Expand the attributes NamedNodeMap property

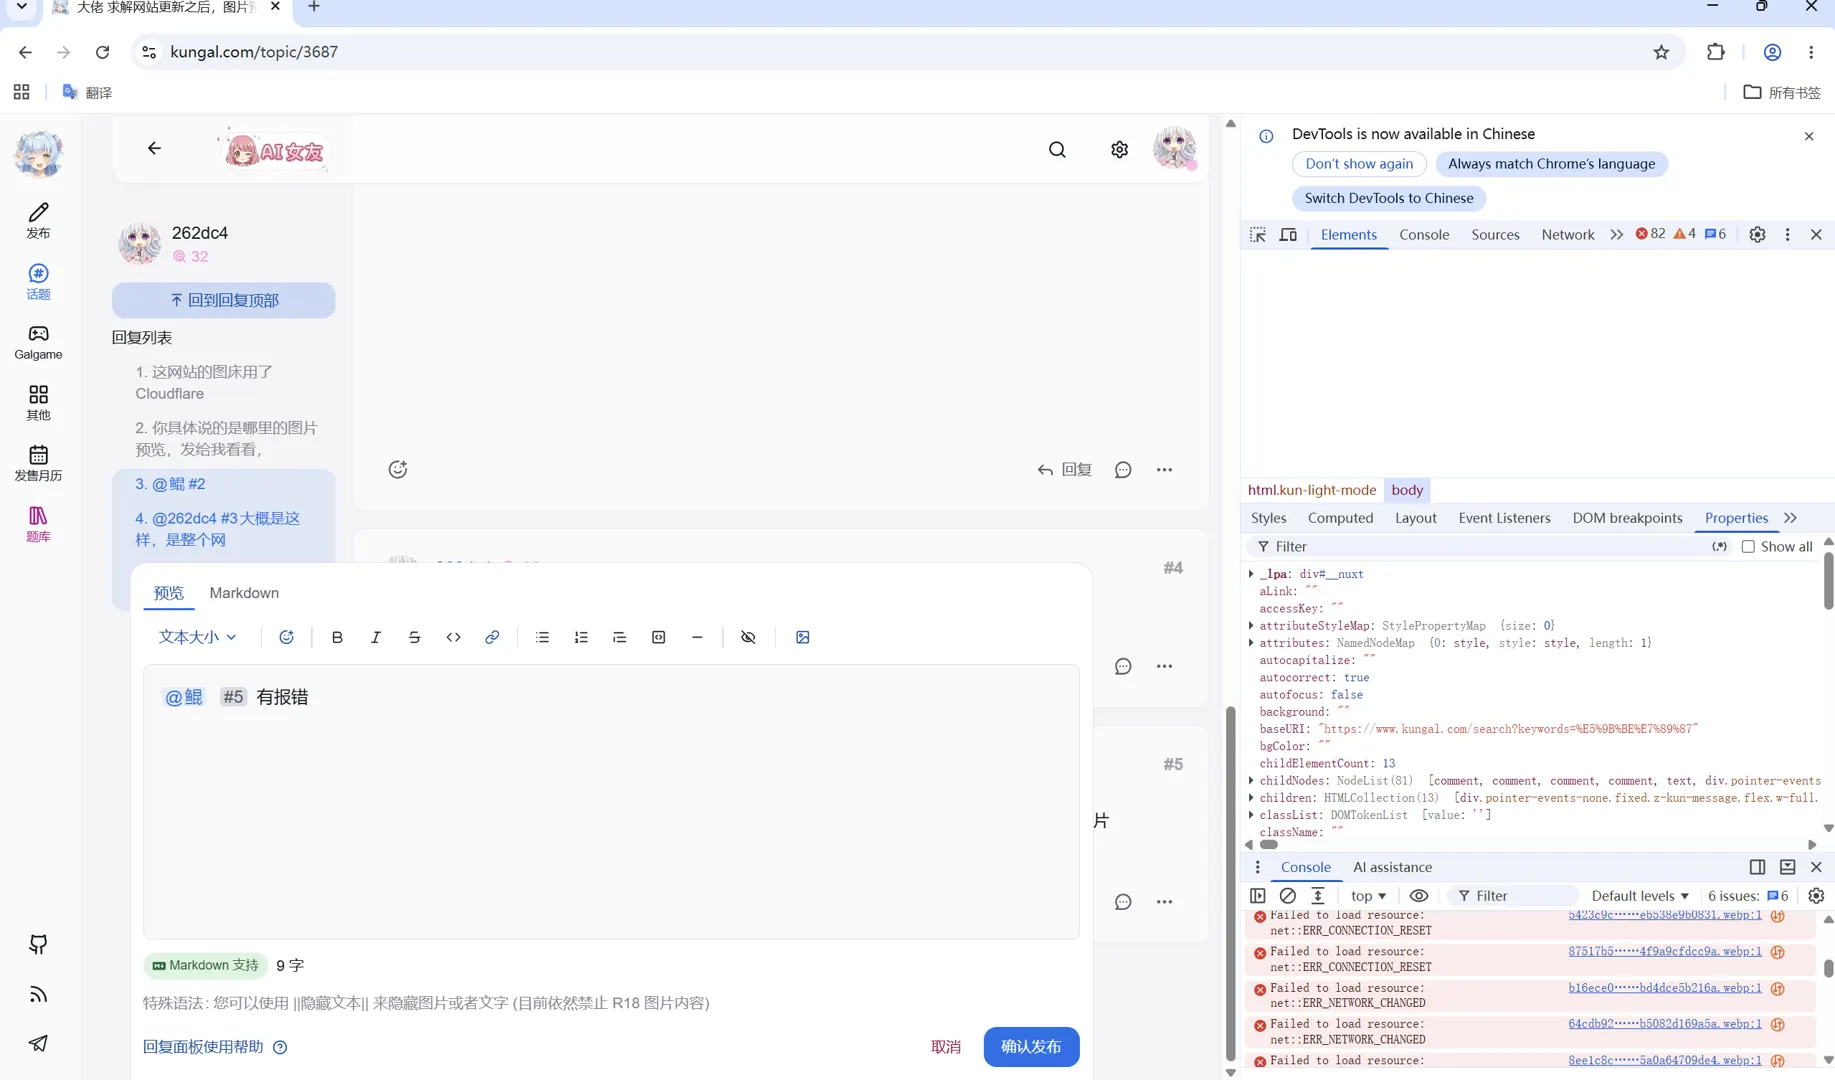click(1251, 643)
